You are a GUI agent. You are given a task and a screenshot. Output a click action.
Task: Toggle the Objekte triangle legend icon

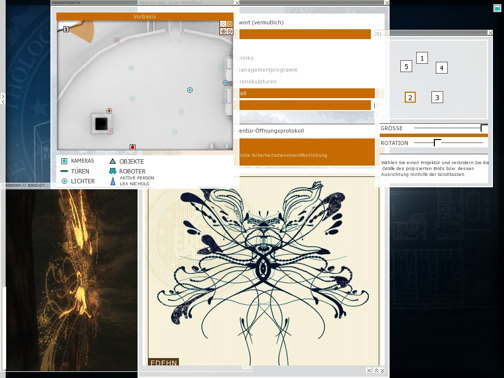point(113,161)
